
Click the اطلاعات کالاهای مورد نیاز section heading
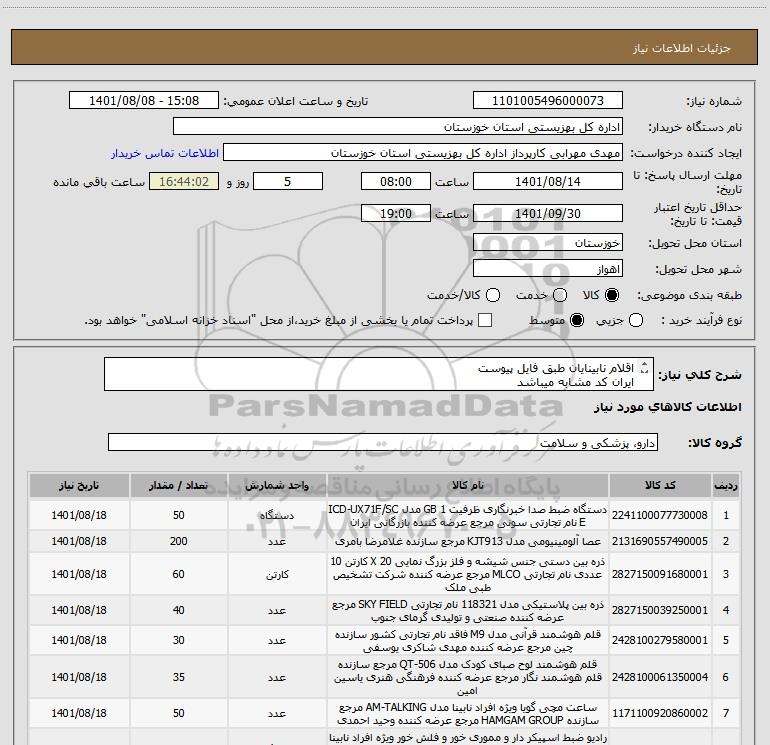tap(667, 407)
